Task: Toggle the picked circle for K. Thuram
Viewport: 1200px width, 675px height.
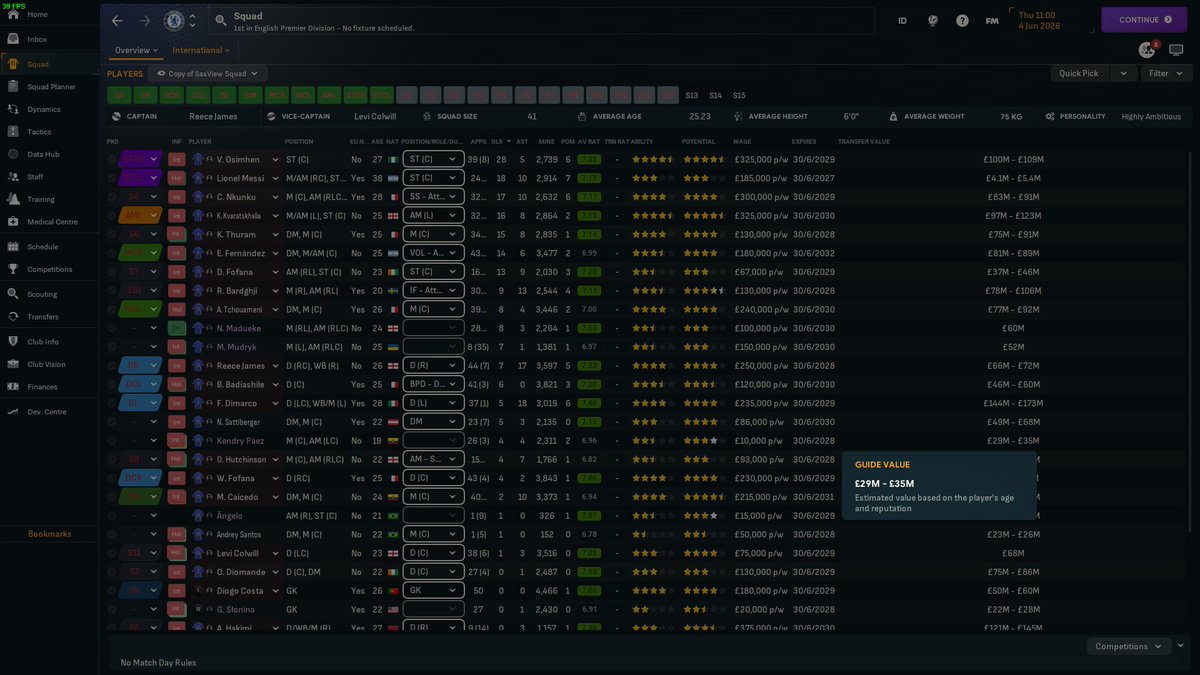Action: pyautogui.click(x=112, y=234)
